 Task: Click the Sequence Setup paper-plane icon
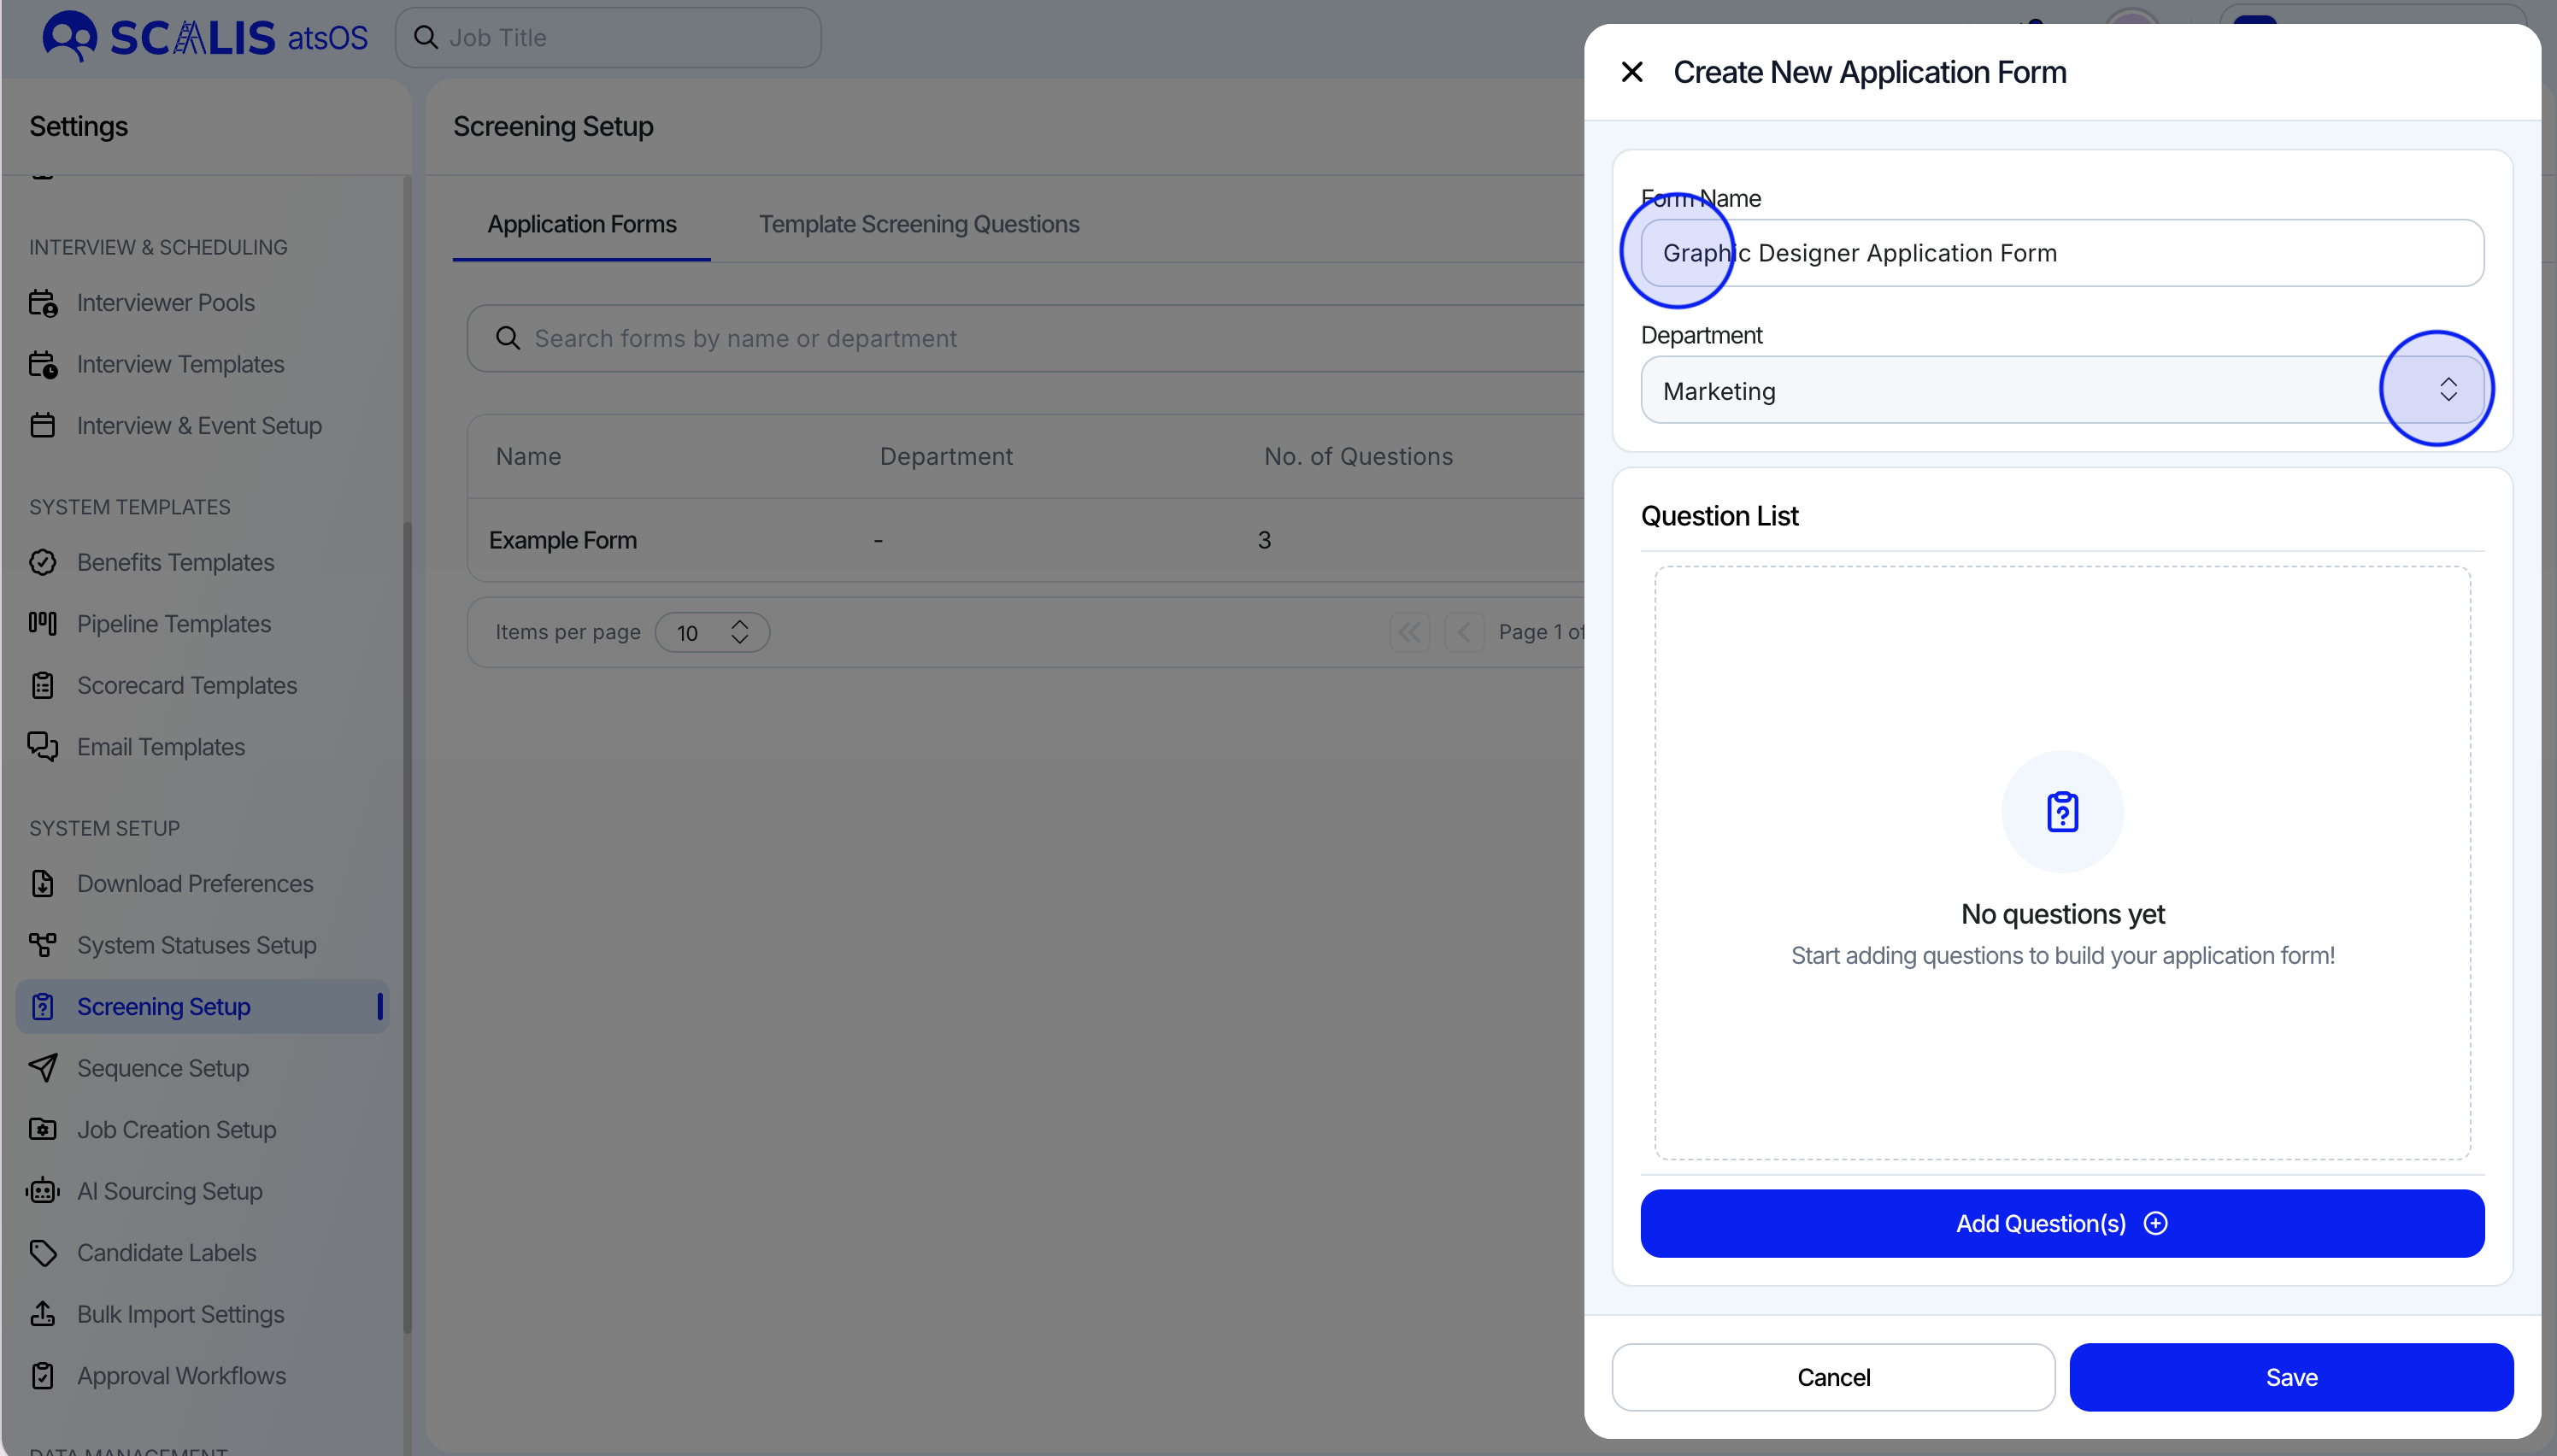[x=42, y=1068]
